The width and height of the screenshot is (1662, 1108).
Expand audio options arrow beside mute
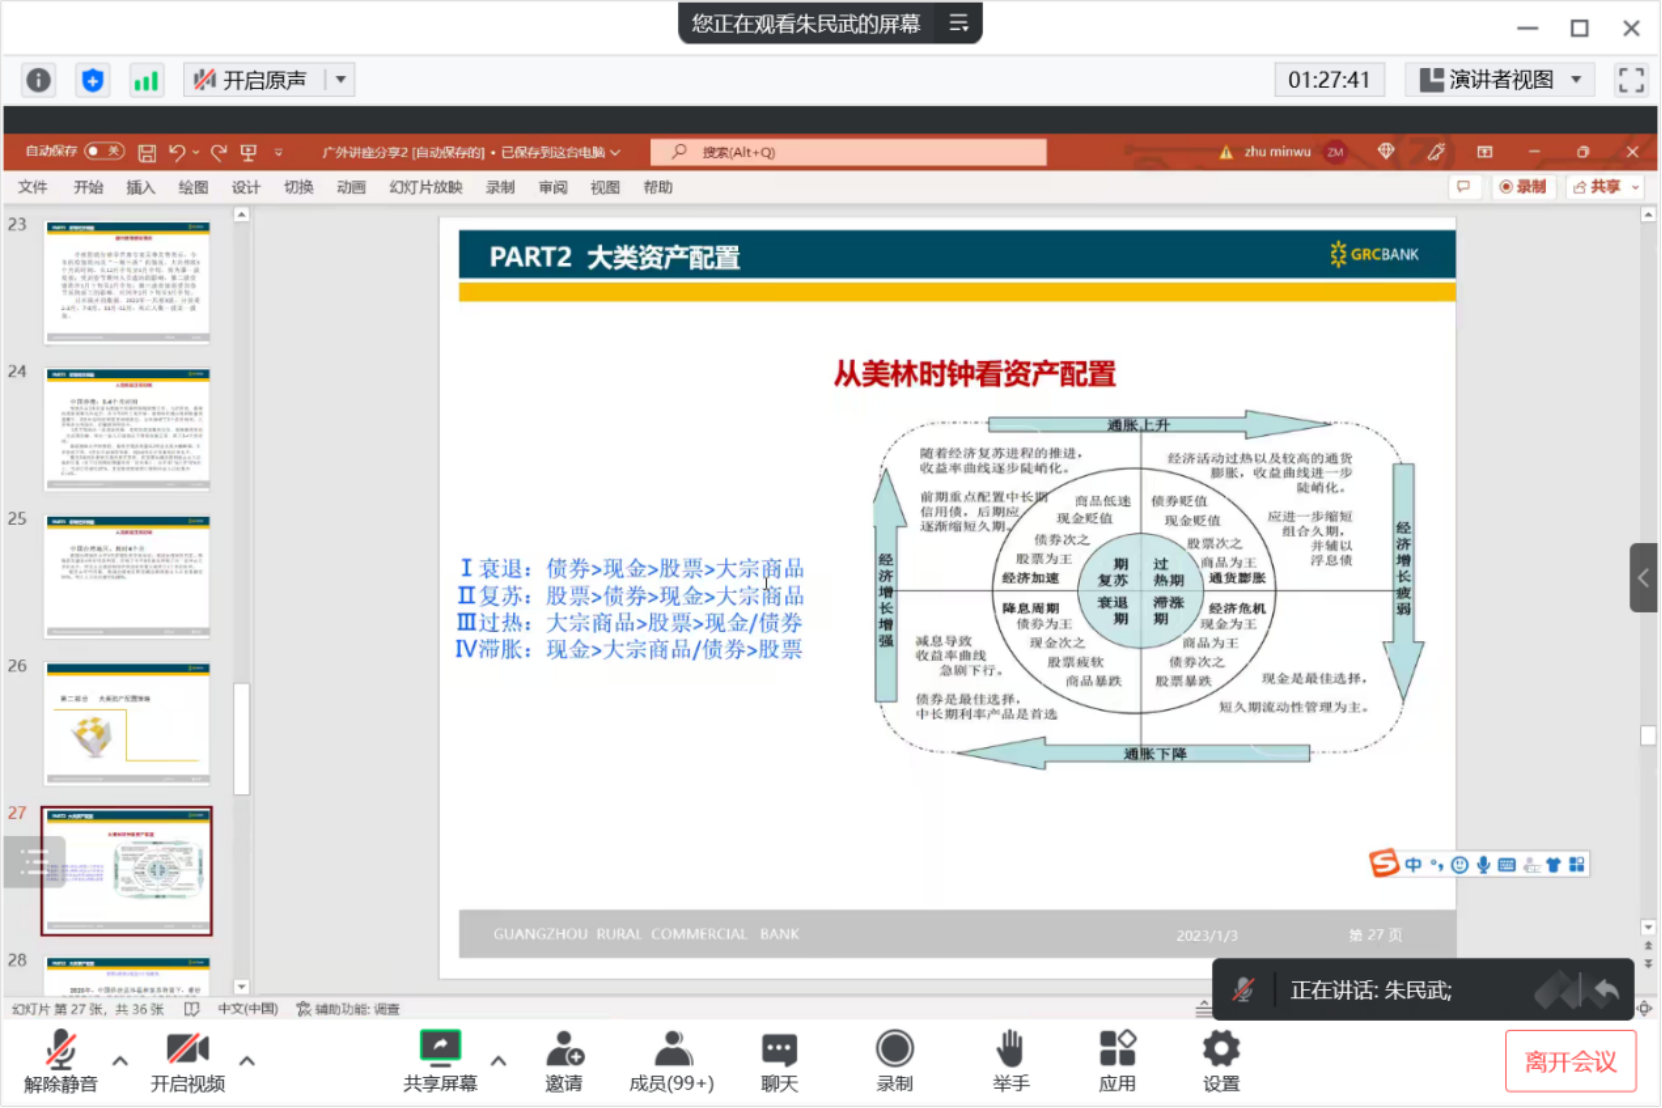point(120,1060)
